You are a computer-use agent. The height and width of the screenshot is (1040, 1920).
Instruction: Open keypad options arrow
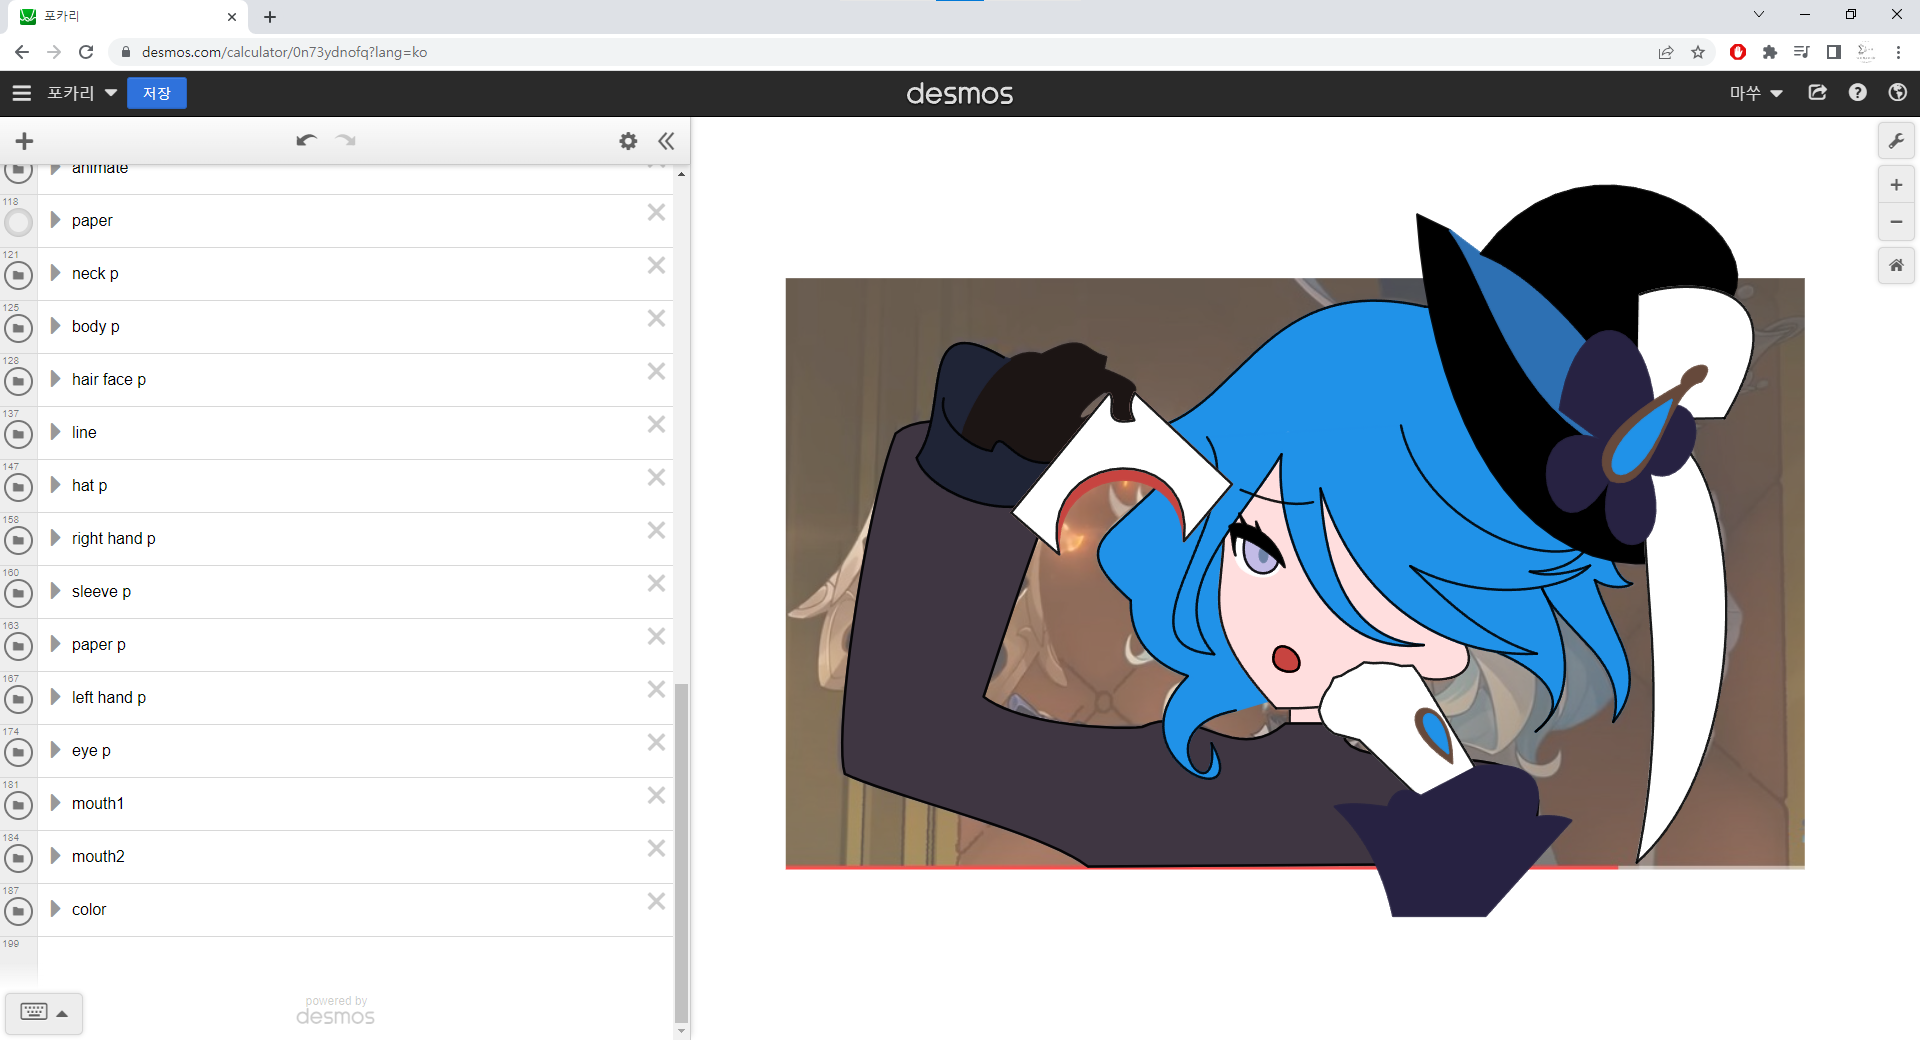pyautogui.click(x=62, y=1013)
